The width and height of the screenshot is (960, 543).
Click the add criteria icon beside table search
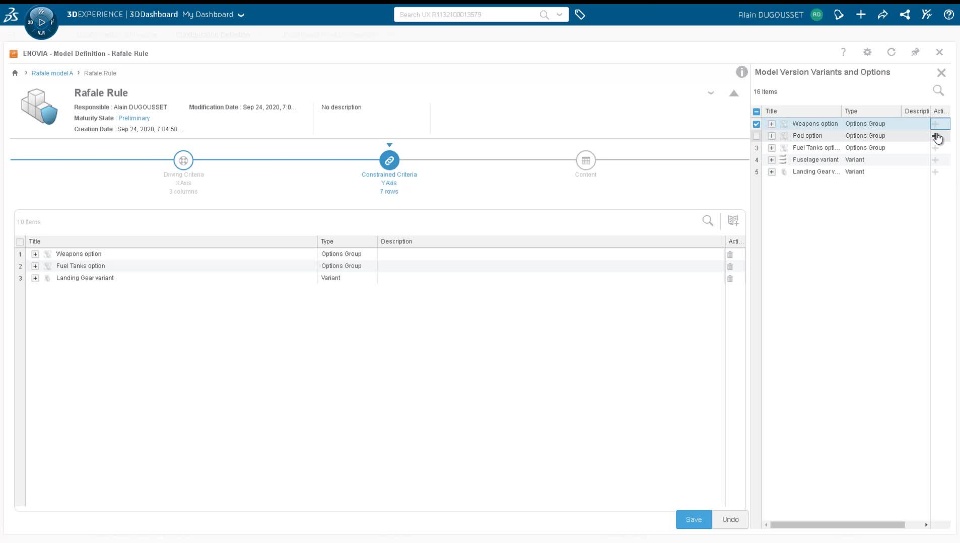click(x=733, y=220)
